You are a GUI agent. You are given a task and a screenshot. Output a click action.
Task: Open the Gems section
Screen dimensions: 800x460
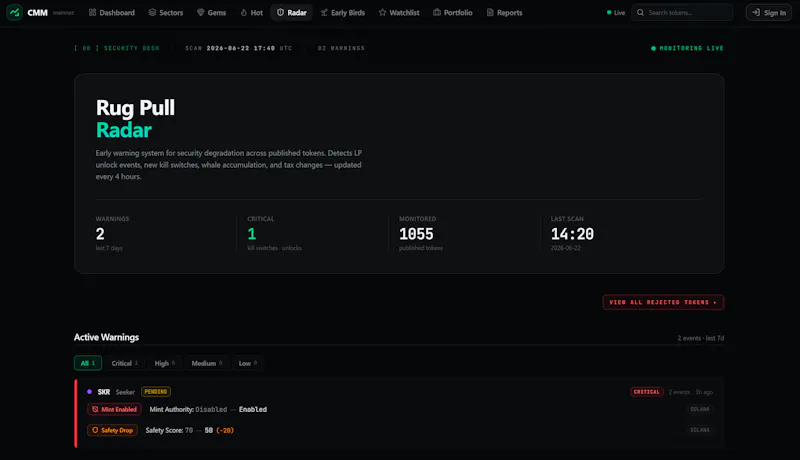click(211, 12)
